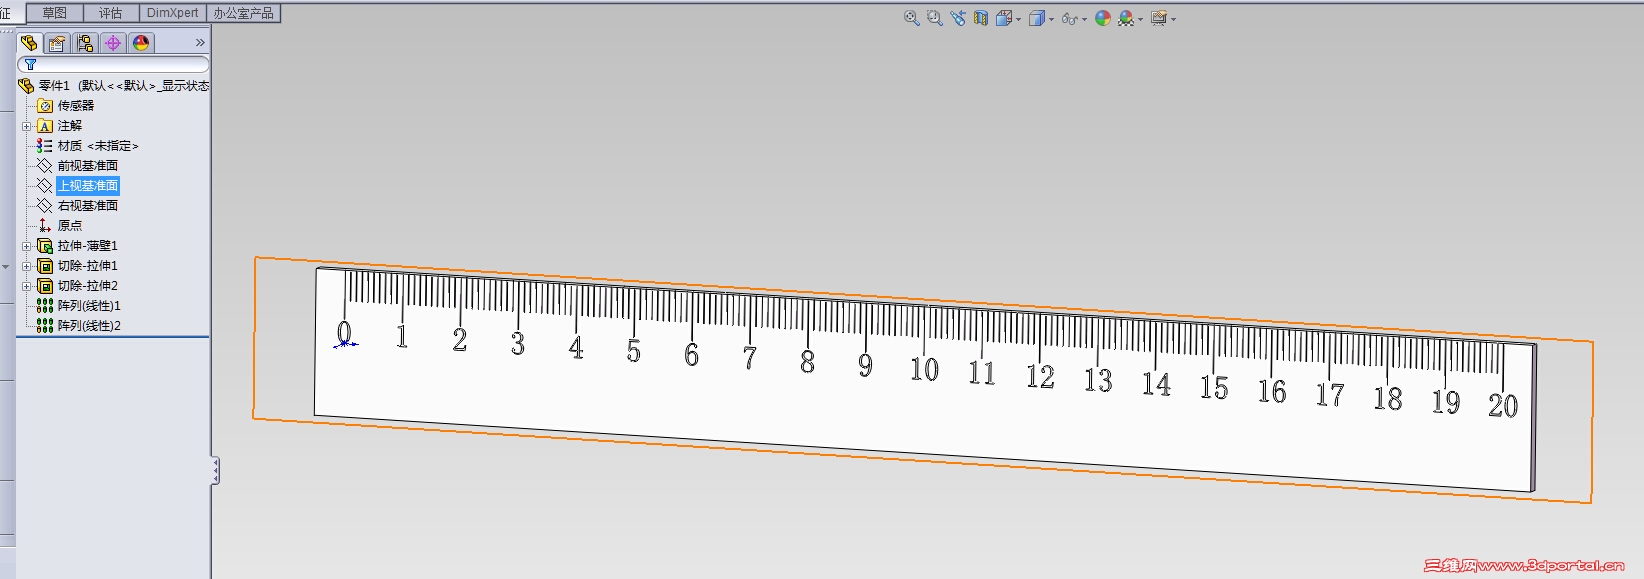Open the PropertyManager tab icon
This screenshot has width=1644, height=579.
57,43
